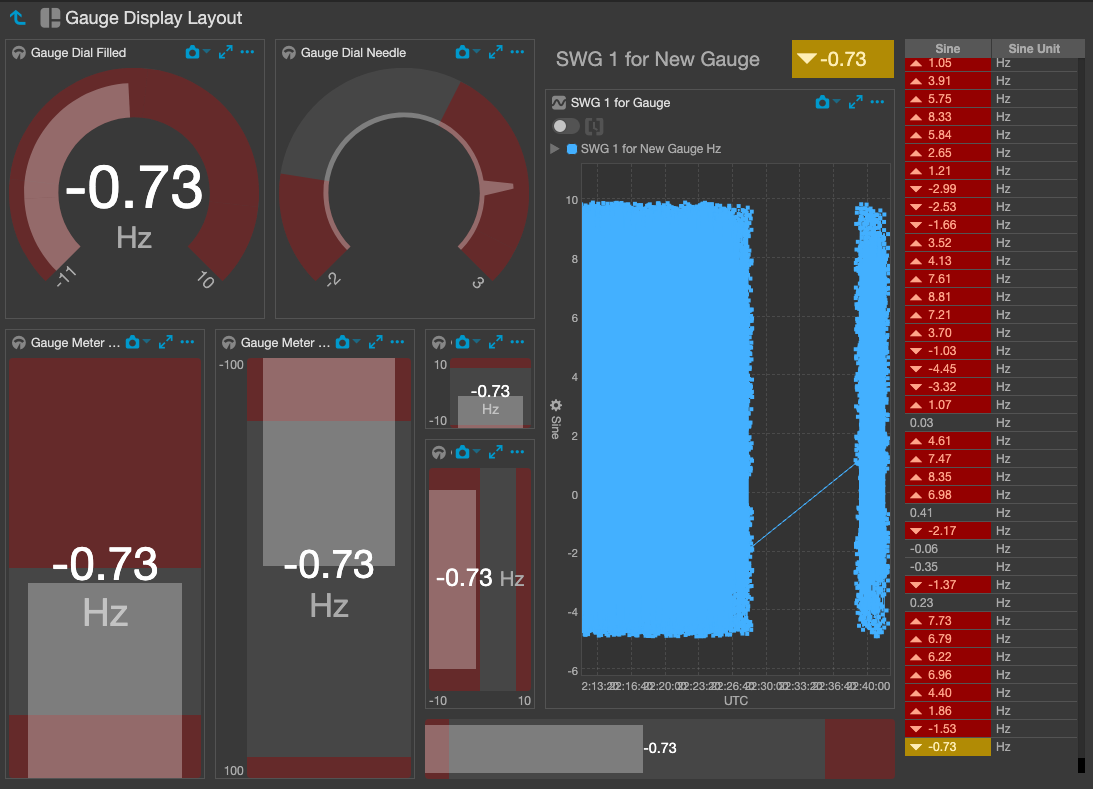
Task: Take a snapshot of SWG 1 for Gauge plot
Action: [823, 102]
